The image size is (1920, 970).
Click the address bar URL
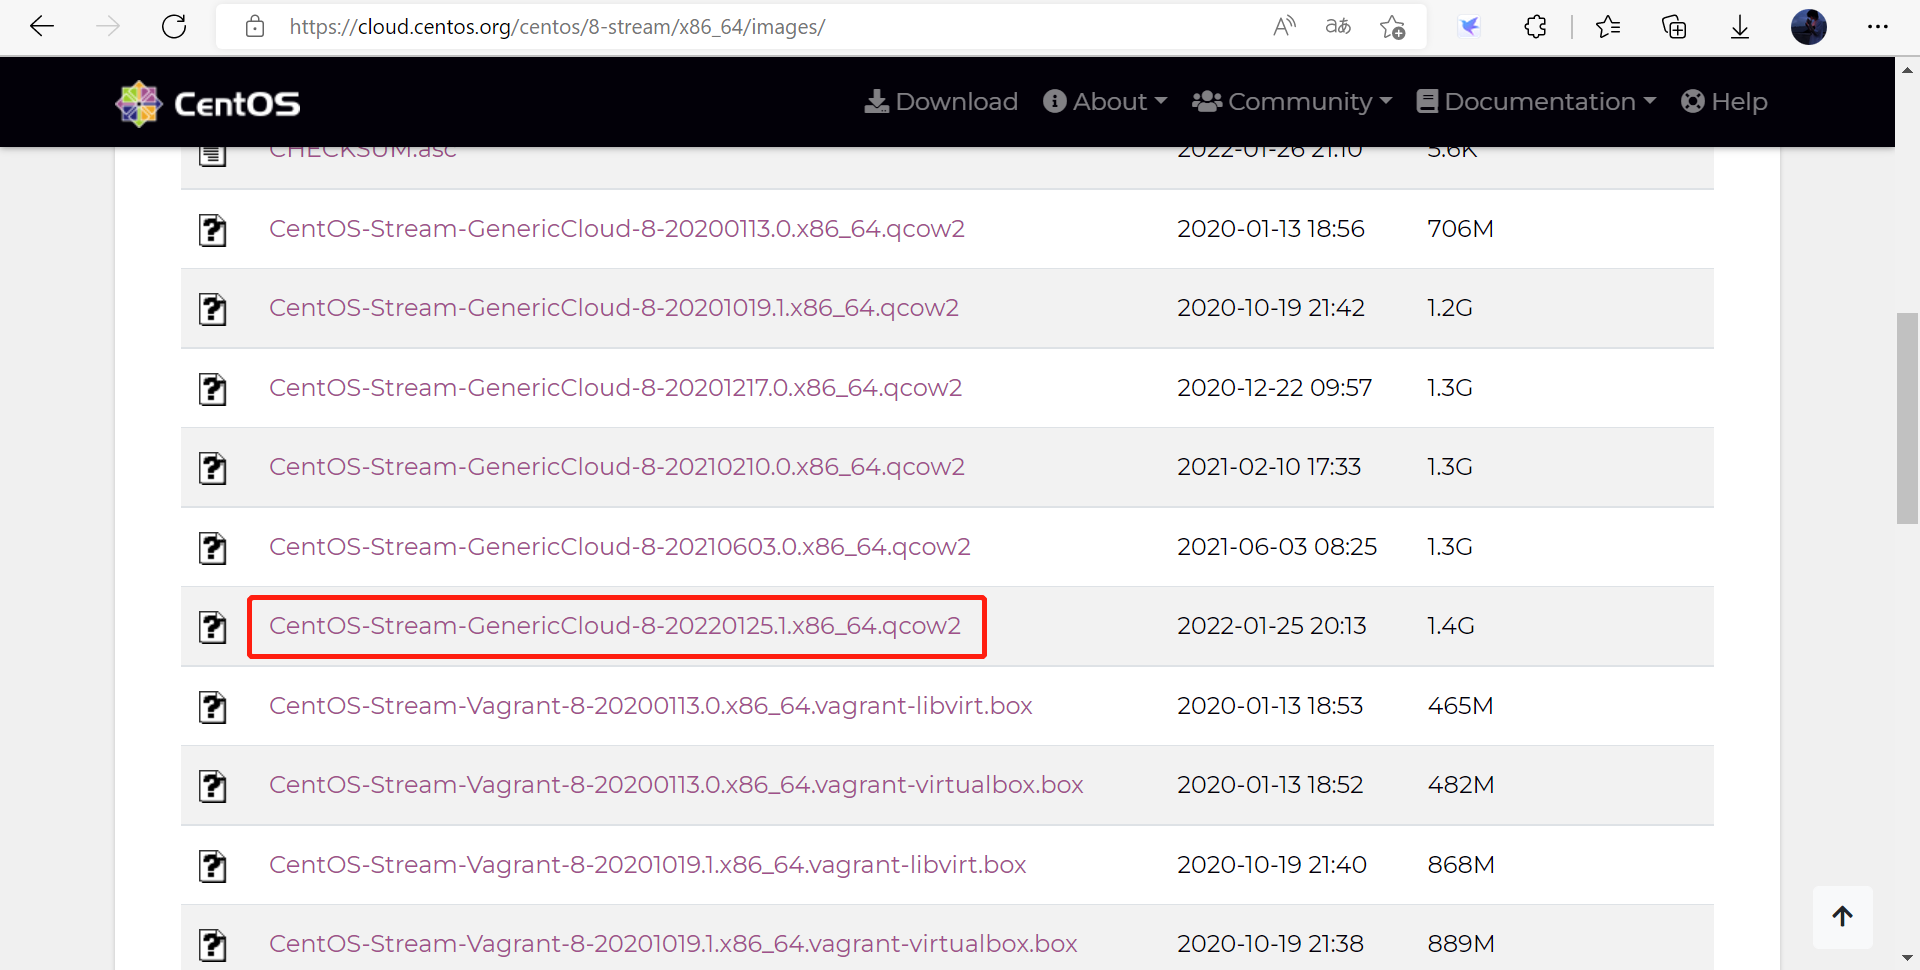(x=557, y=27)
